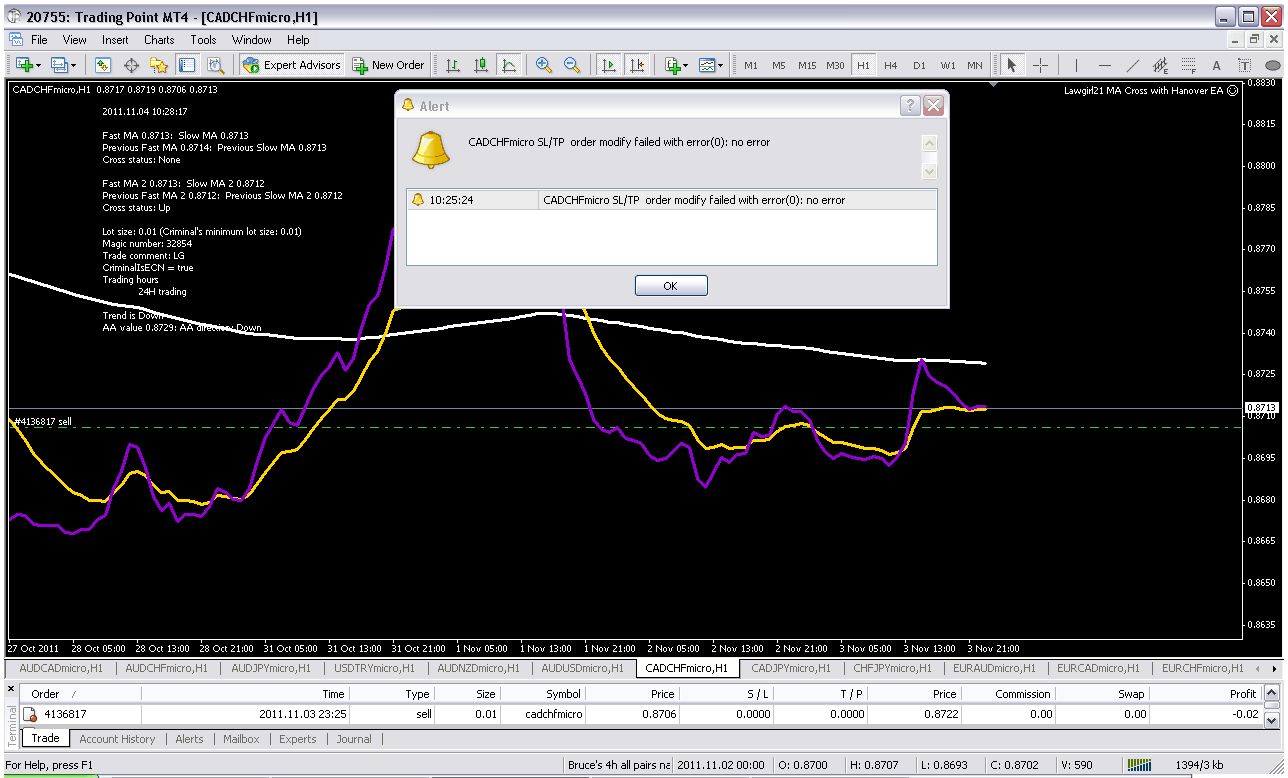Click terminal panel scroll-up arrow
The image size is (1288, 778).
pyautogui.click(x=1272, y=692)
